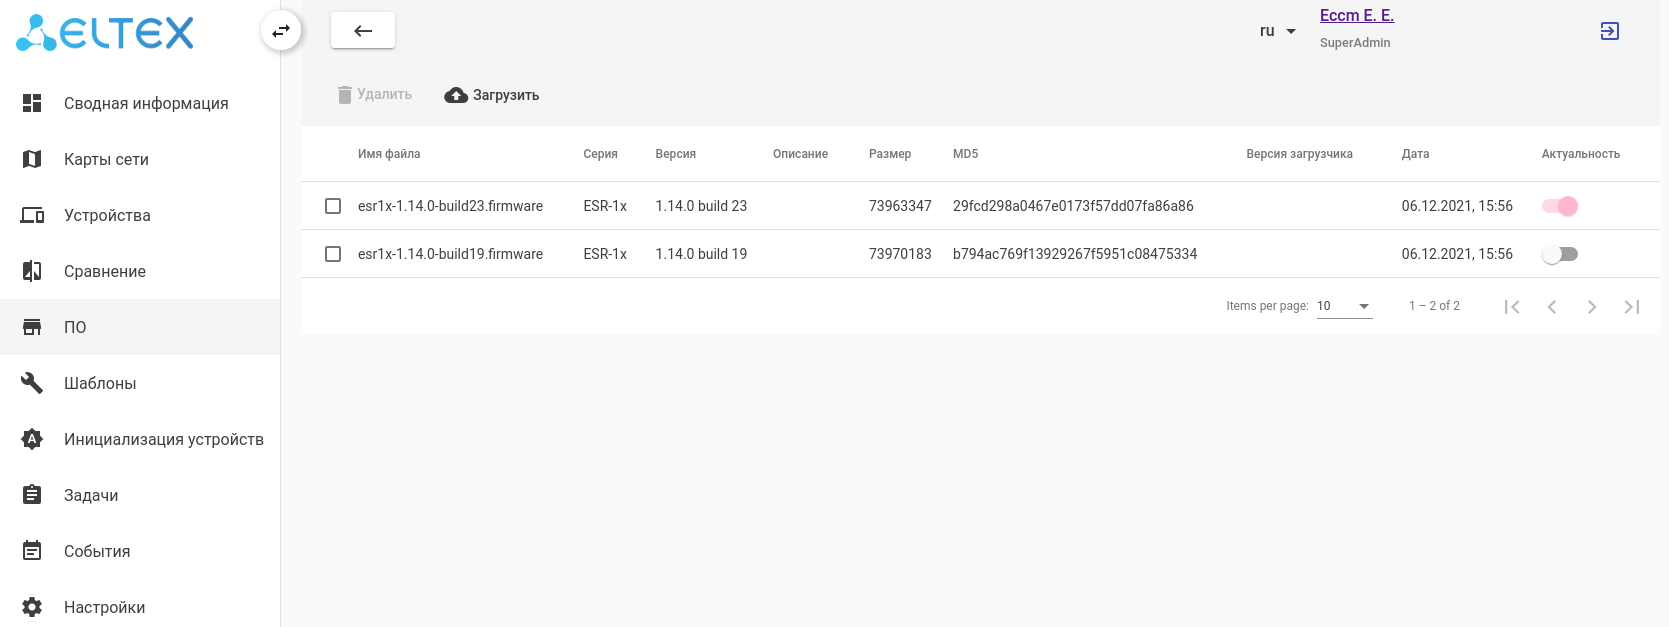Click the cloud upload icon
Viewport: 1669px width, 627px height.
(x=456, y=95)
